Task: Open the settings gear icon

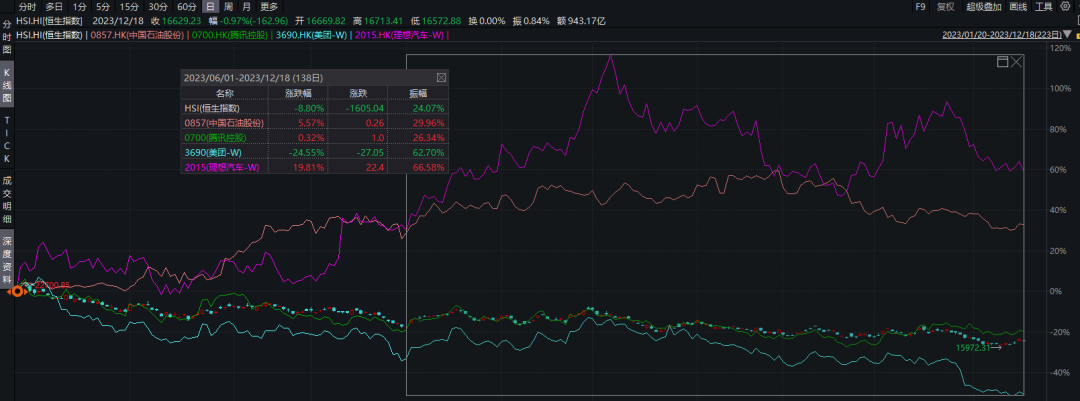Action: pos(1066,7)
